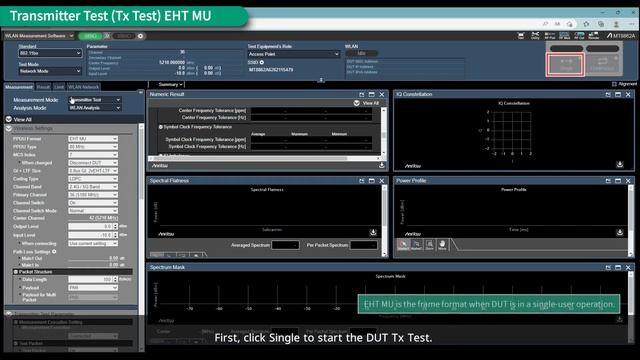Viewport: 640px width, 360px height.
Task: Select the marker tool in Power Profile toolbar
Action: (403, 244)
